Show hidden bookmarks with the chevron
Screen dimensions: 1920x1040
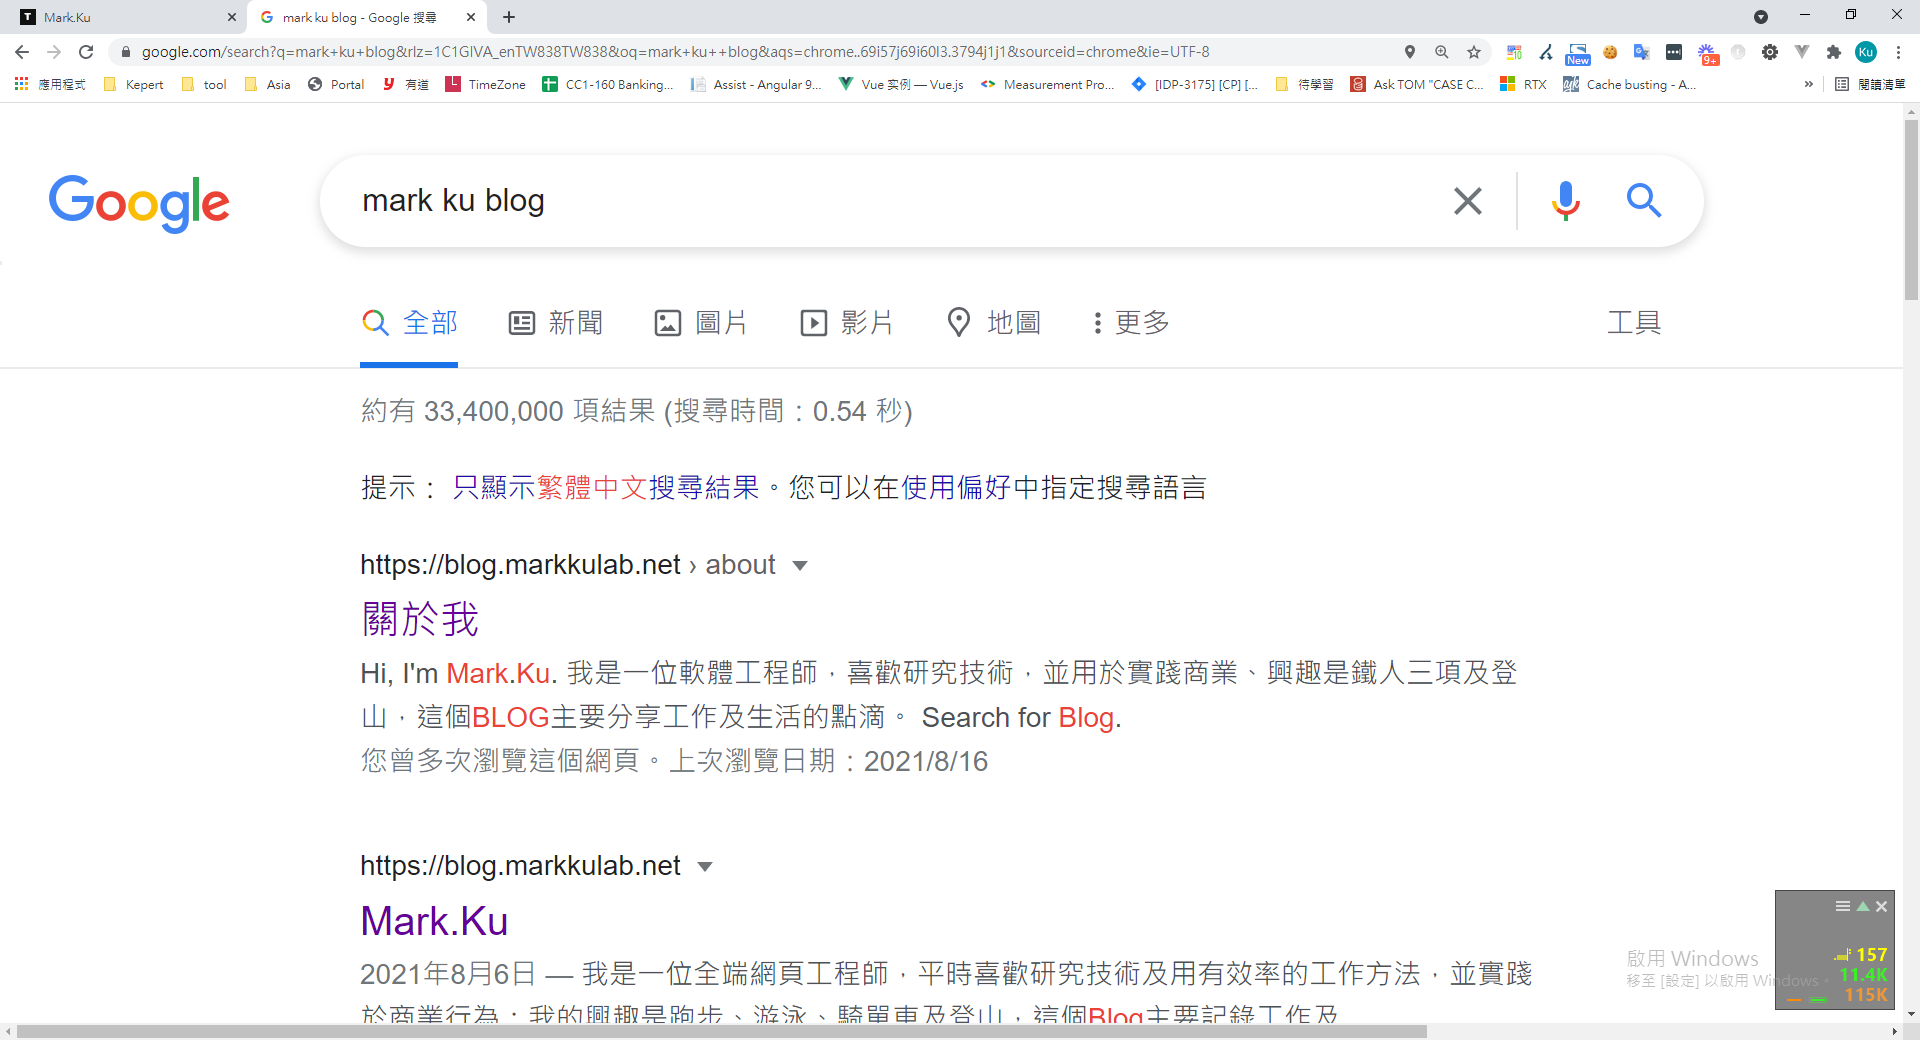(1808, 85)
